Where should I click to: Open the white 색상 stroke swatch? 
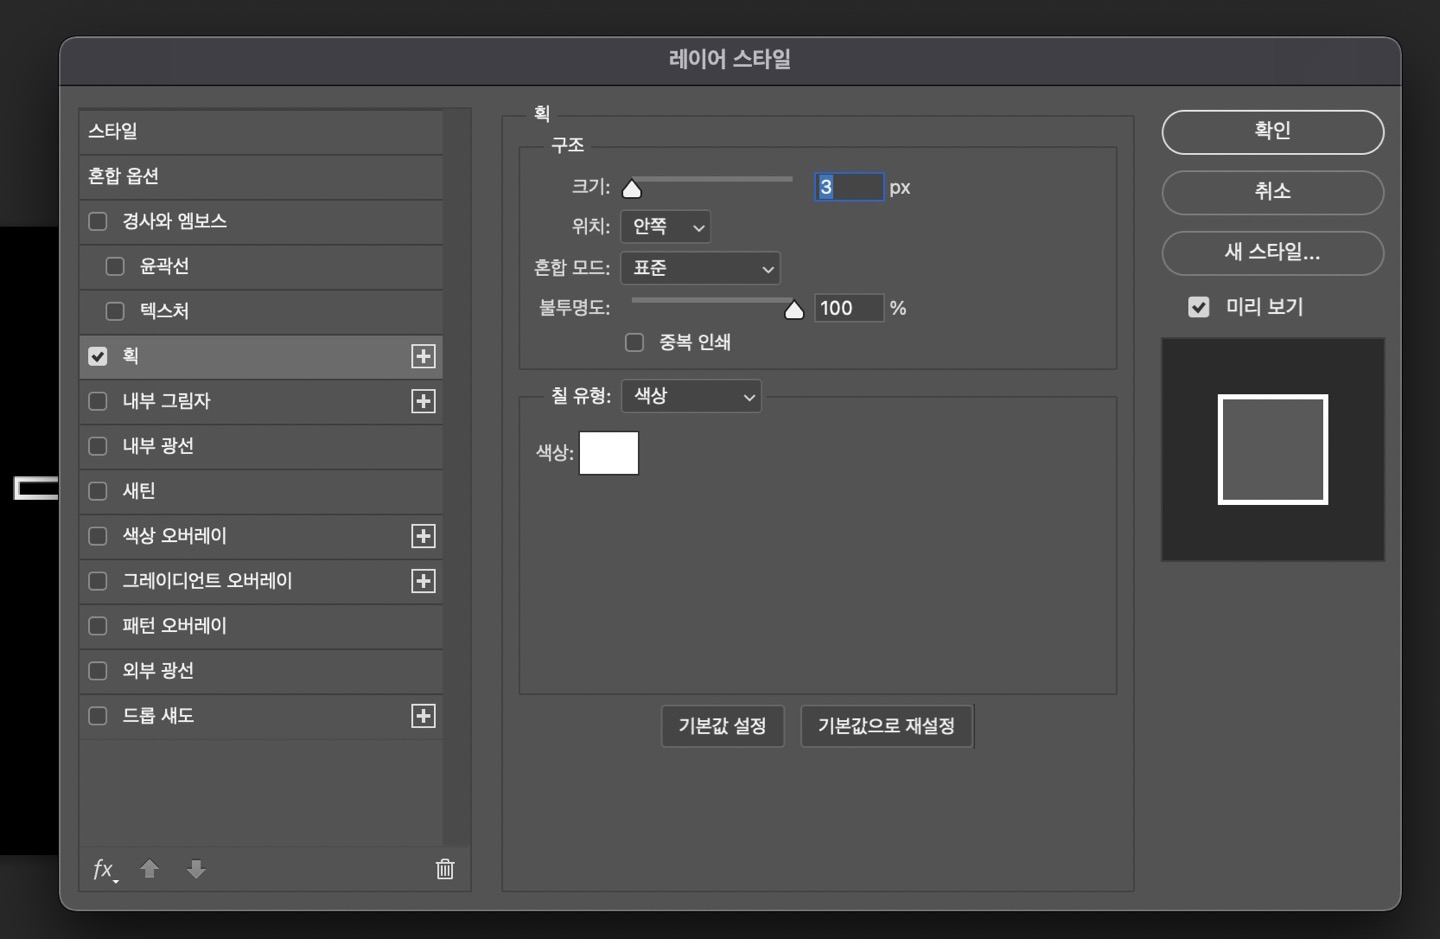coord(608,453)
